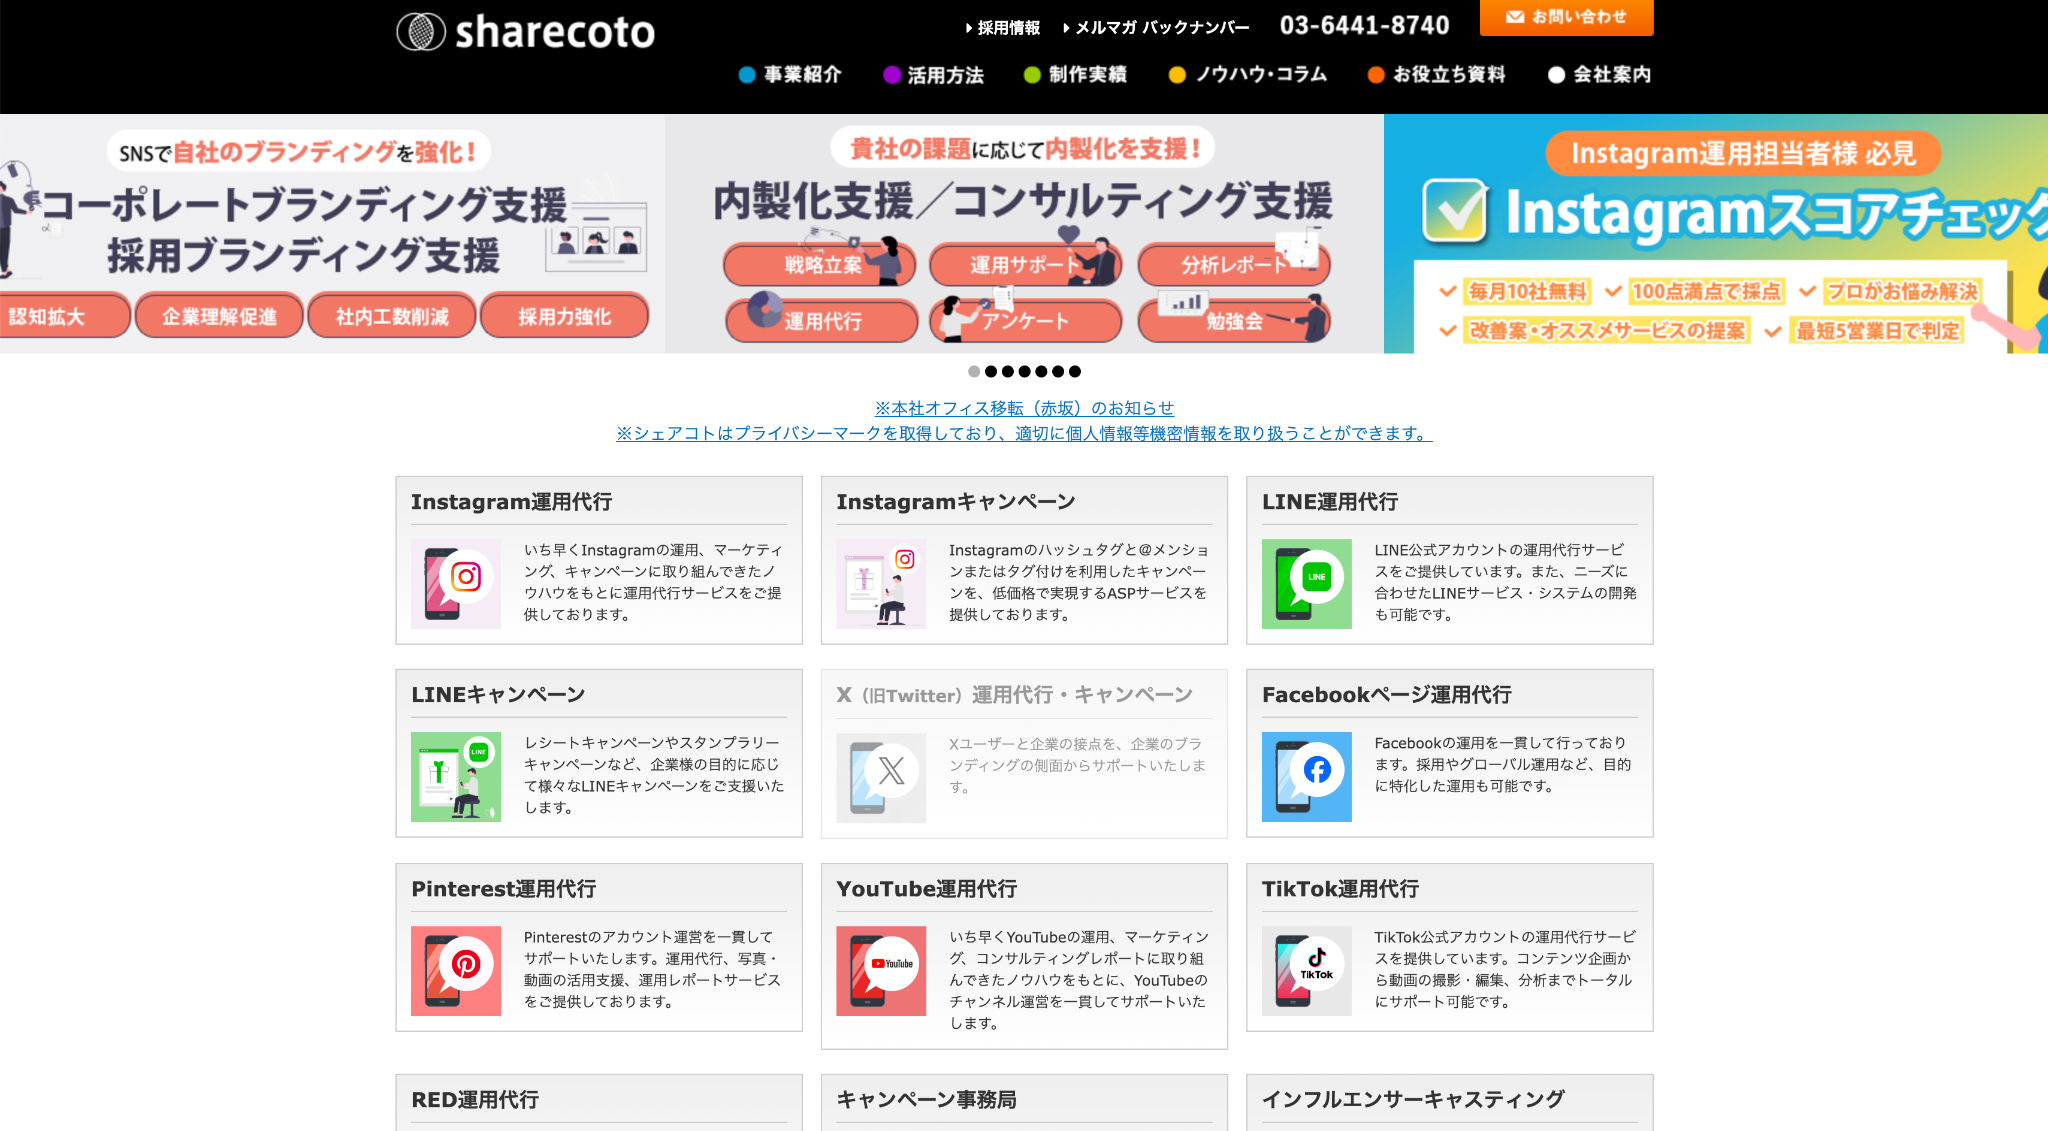This screenshot has width=2048, height=1131.
Task: Open the Instagramスコアチェック banner
Action: (1716, 233)
